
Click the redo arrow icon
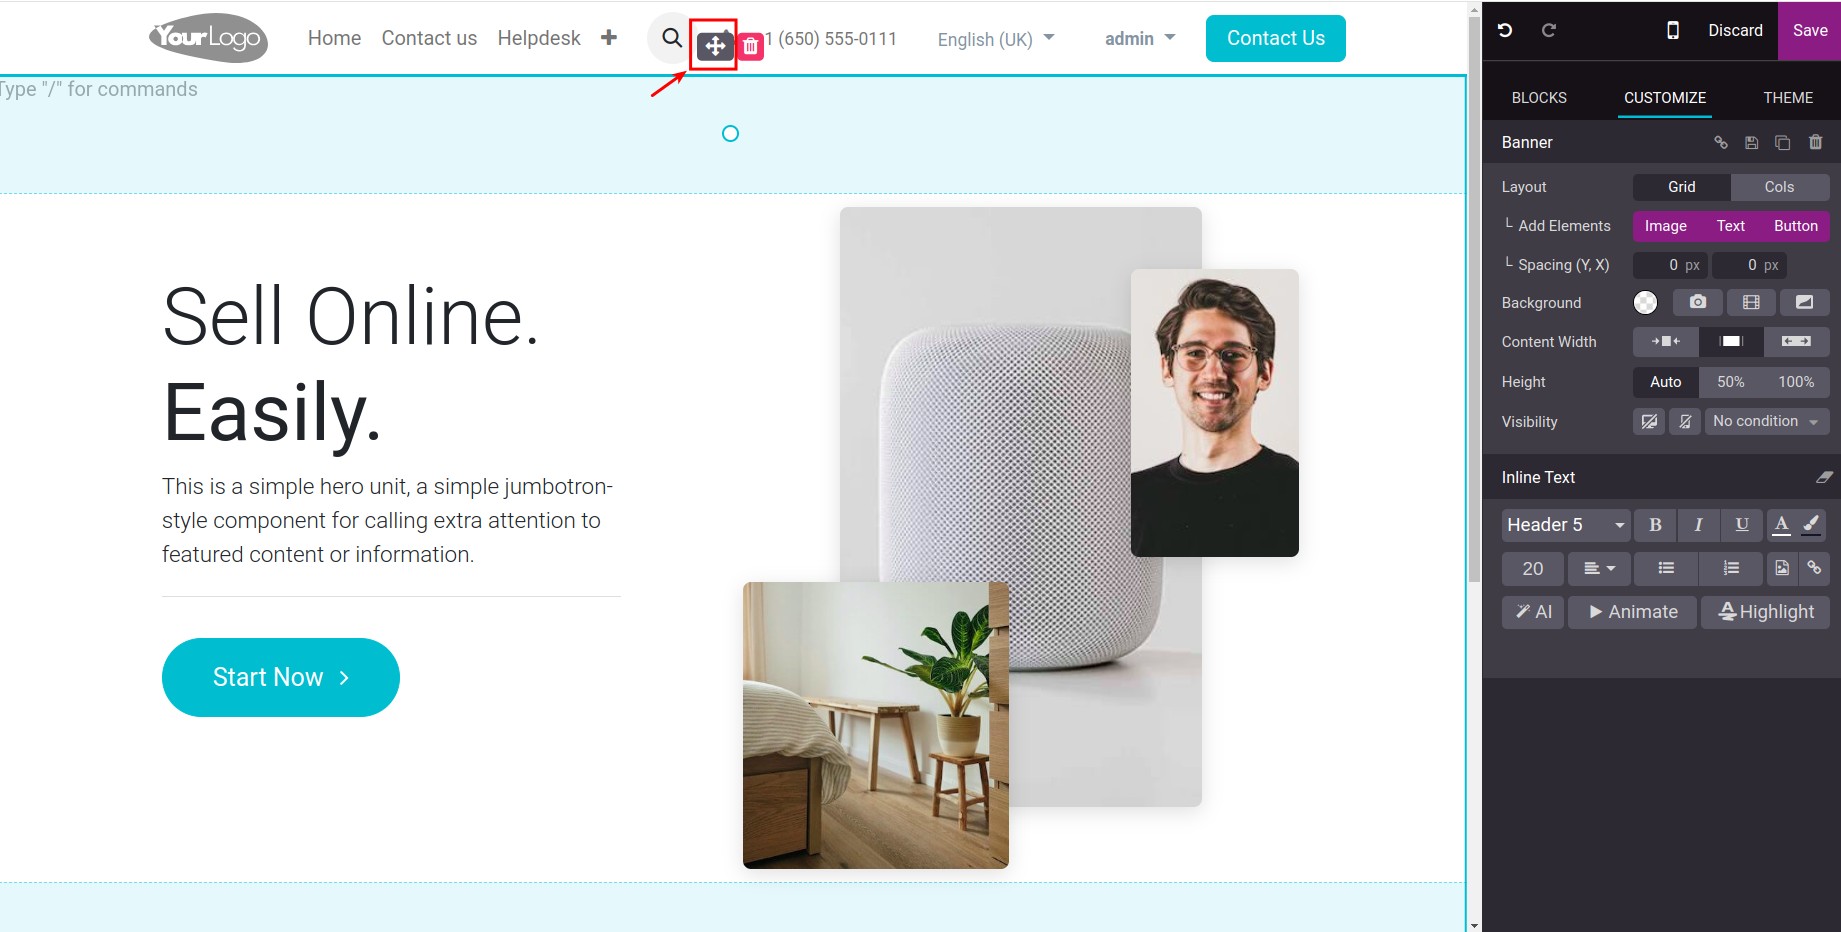[1548, 30]
